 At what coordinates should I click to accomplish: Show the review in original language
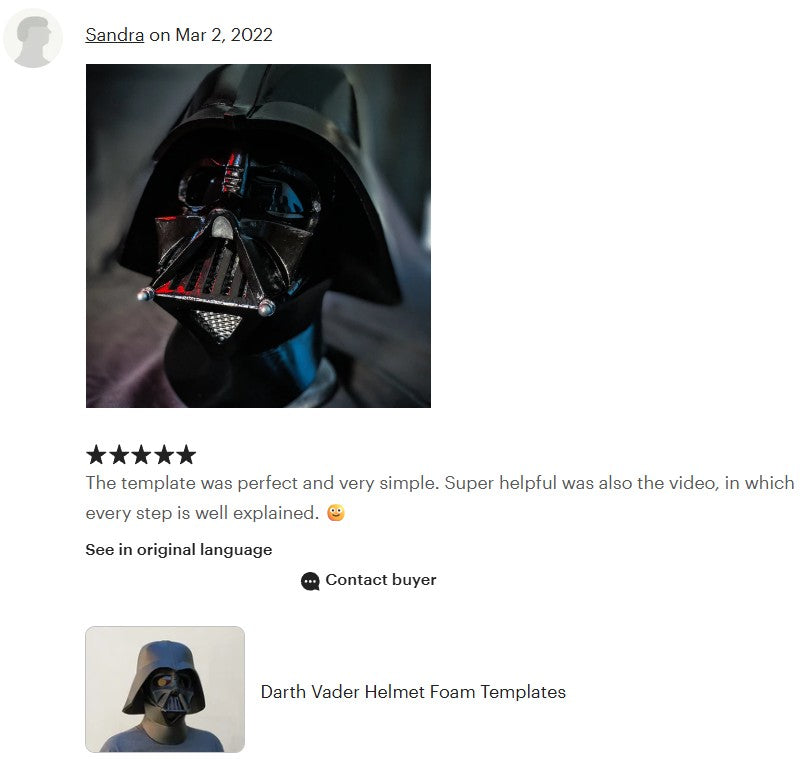(178, 550)
